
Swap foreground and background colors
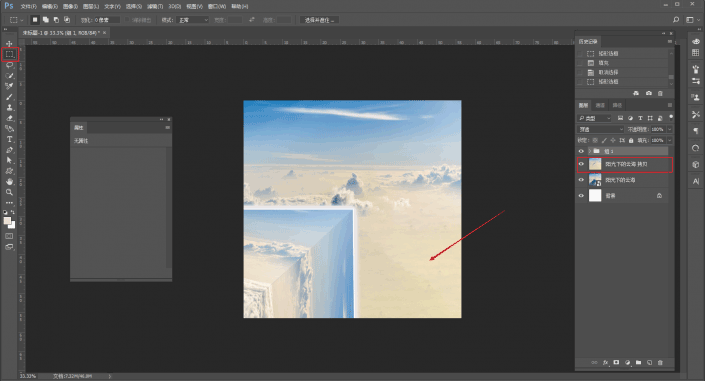pos(13,212)
